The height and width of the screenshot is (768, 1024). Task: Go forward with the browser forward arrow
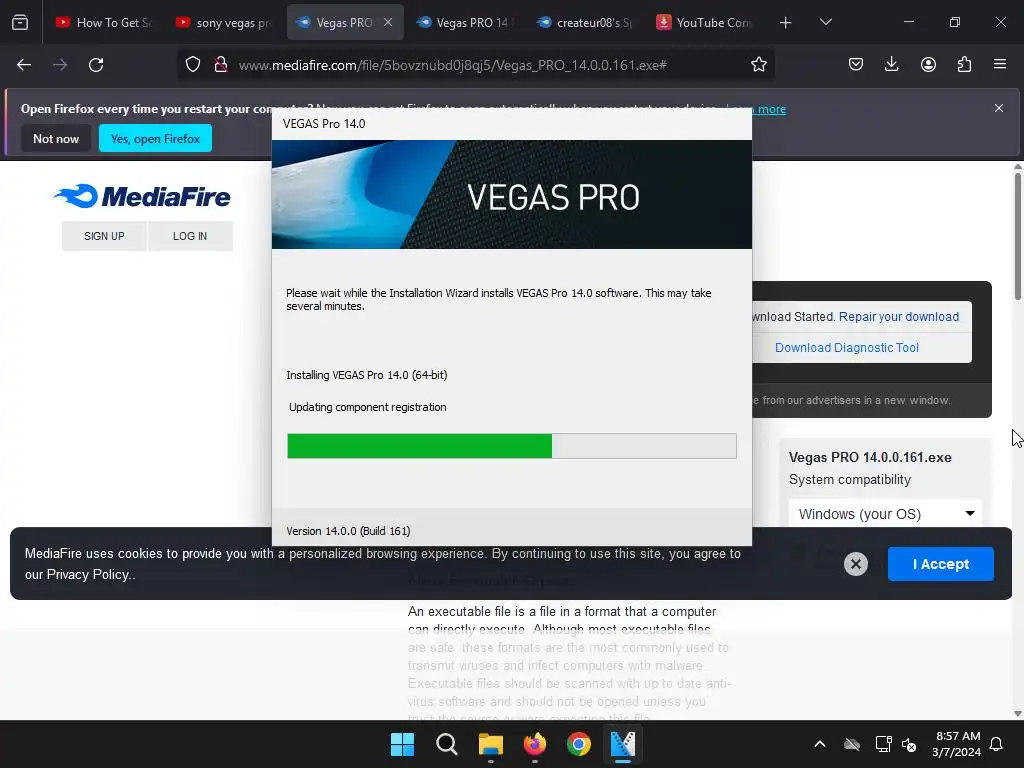point(60,65)
